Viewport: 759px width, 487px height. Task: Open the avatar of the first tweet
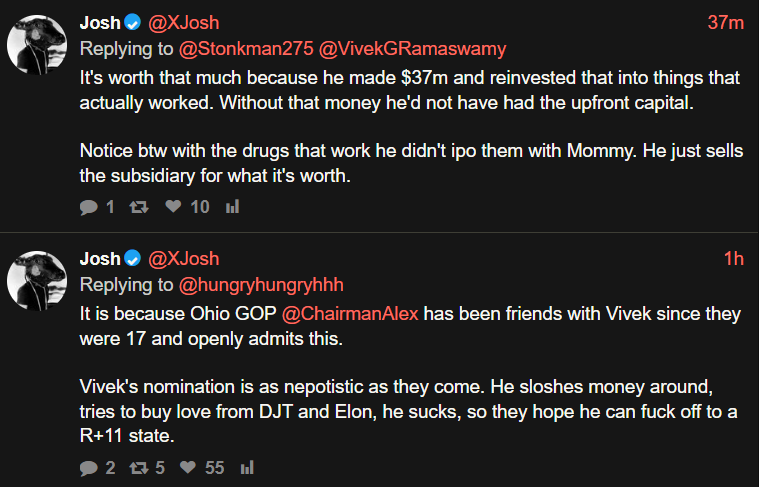[37, 44]
